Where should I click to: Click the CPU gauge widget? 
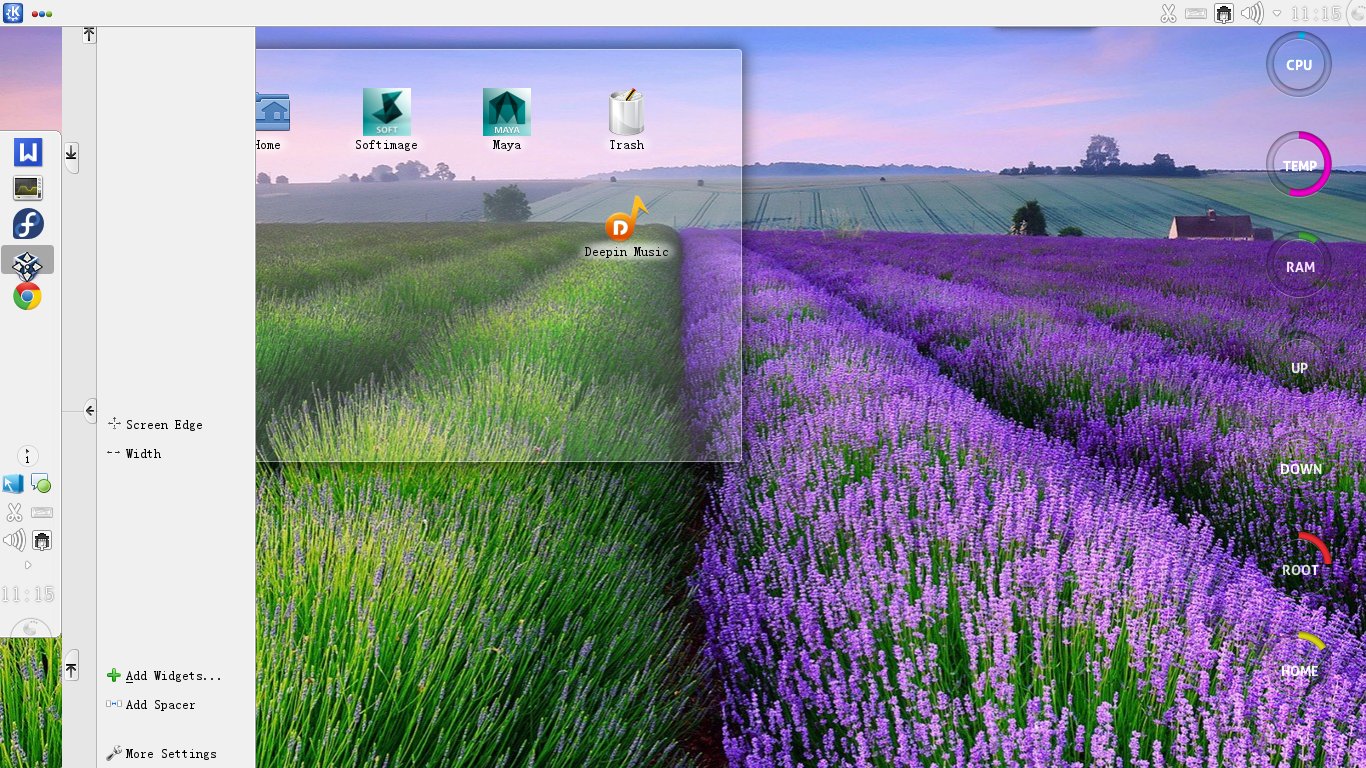pyautogui.click(x=1299, y=64)
